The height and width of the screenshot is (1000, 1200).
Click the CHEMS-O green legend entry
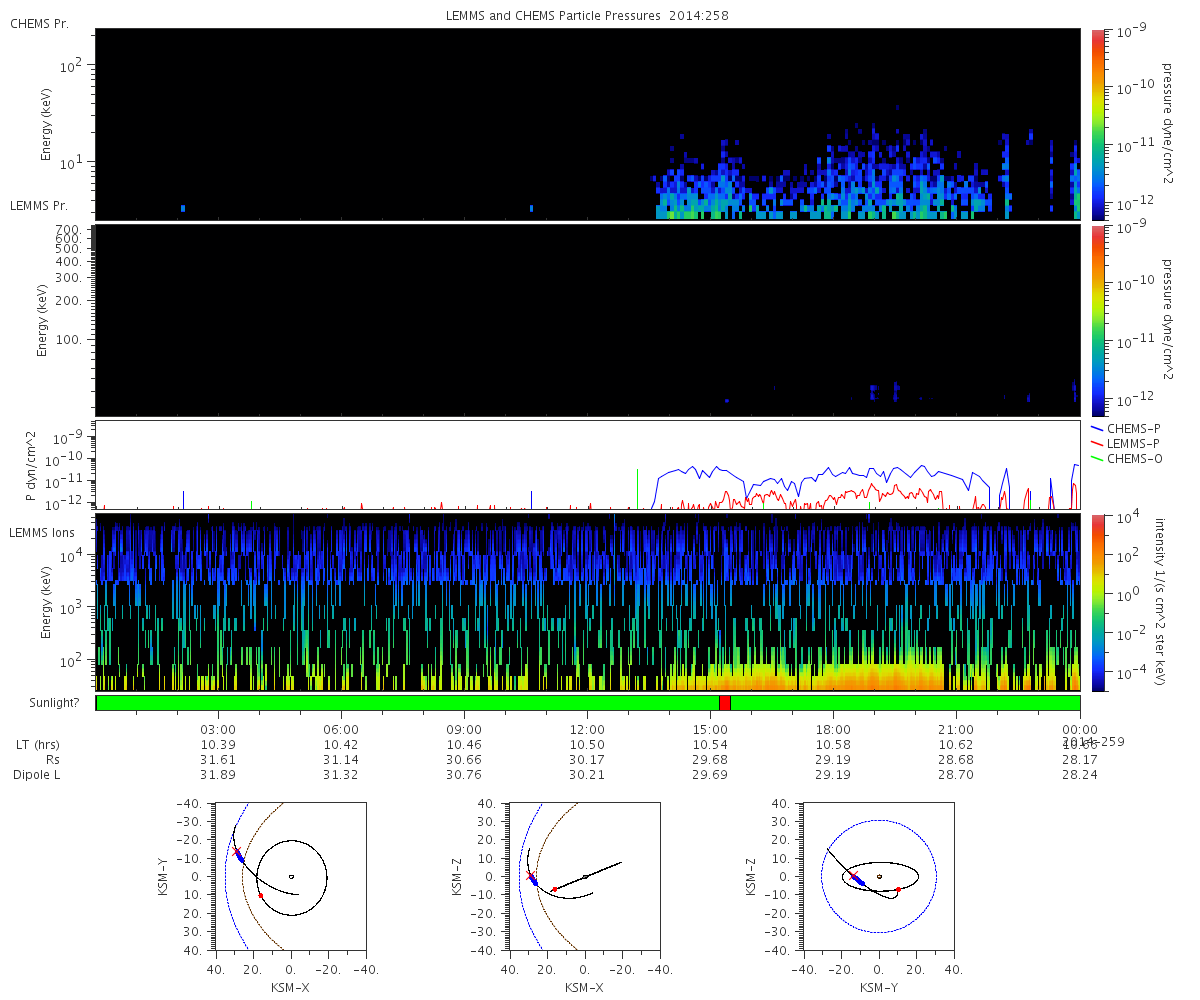(x=1125, y=458)
